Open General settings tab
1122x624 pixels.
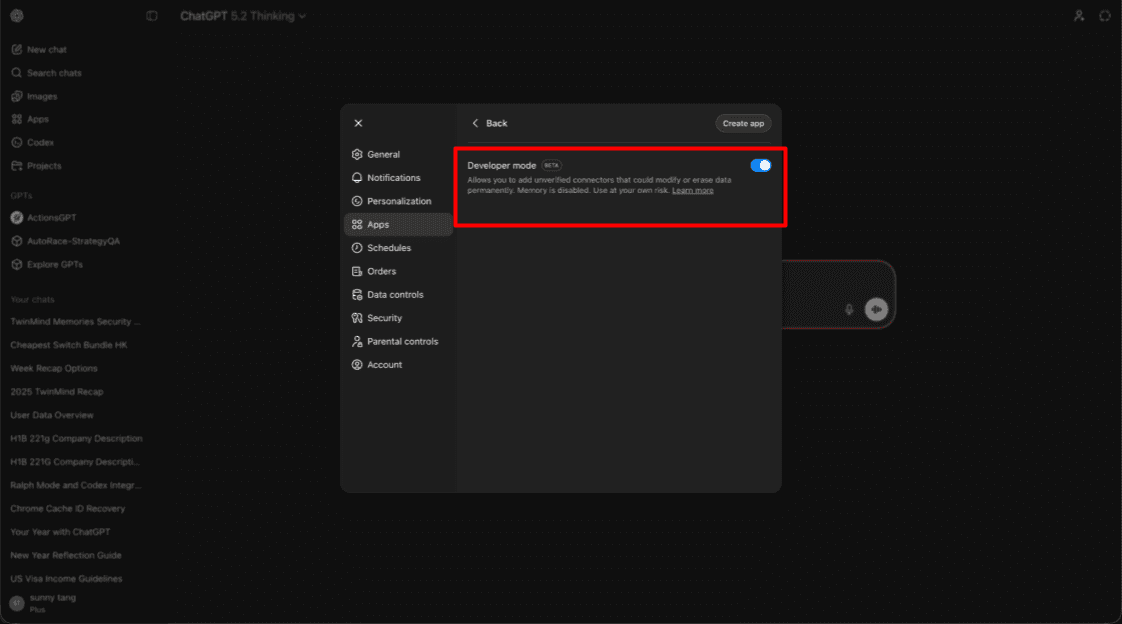(x=399, y=155)
